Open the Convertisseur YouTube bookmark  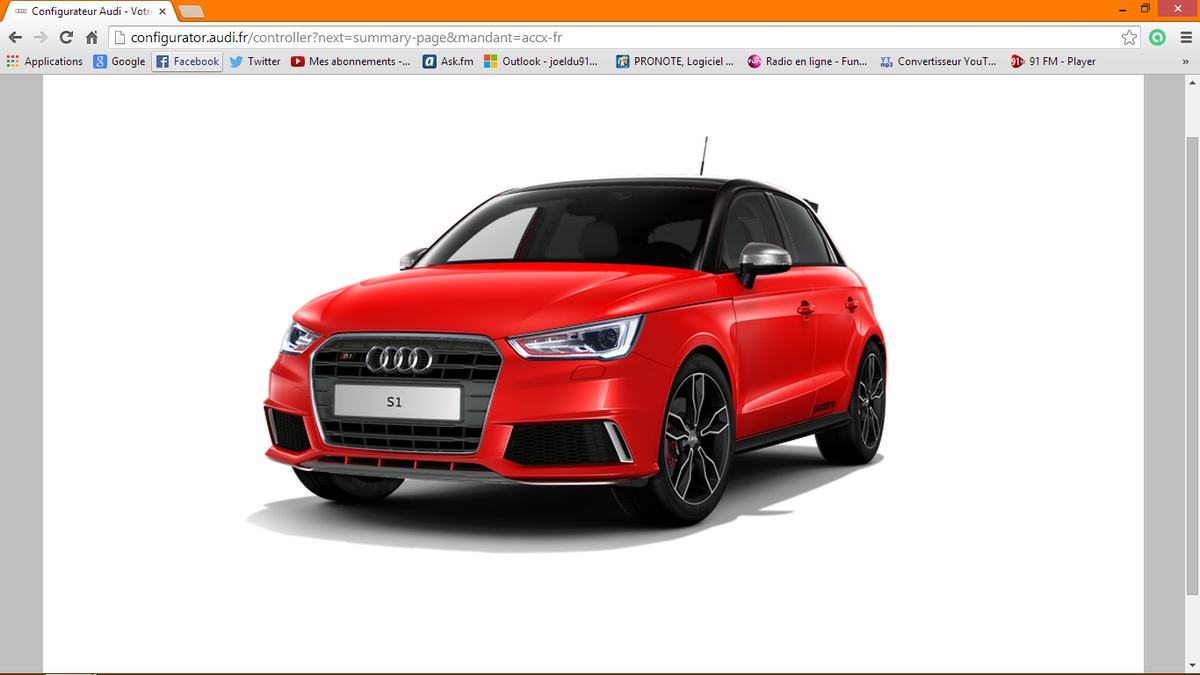click(x=938, y=61)
